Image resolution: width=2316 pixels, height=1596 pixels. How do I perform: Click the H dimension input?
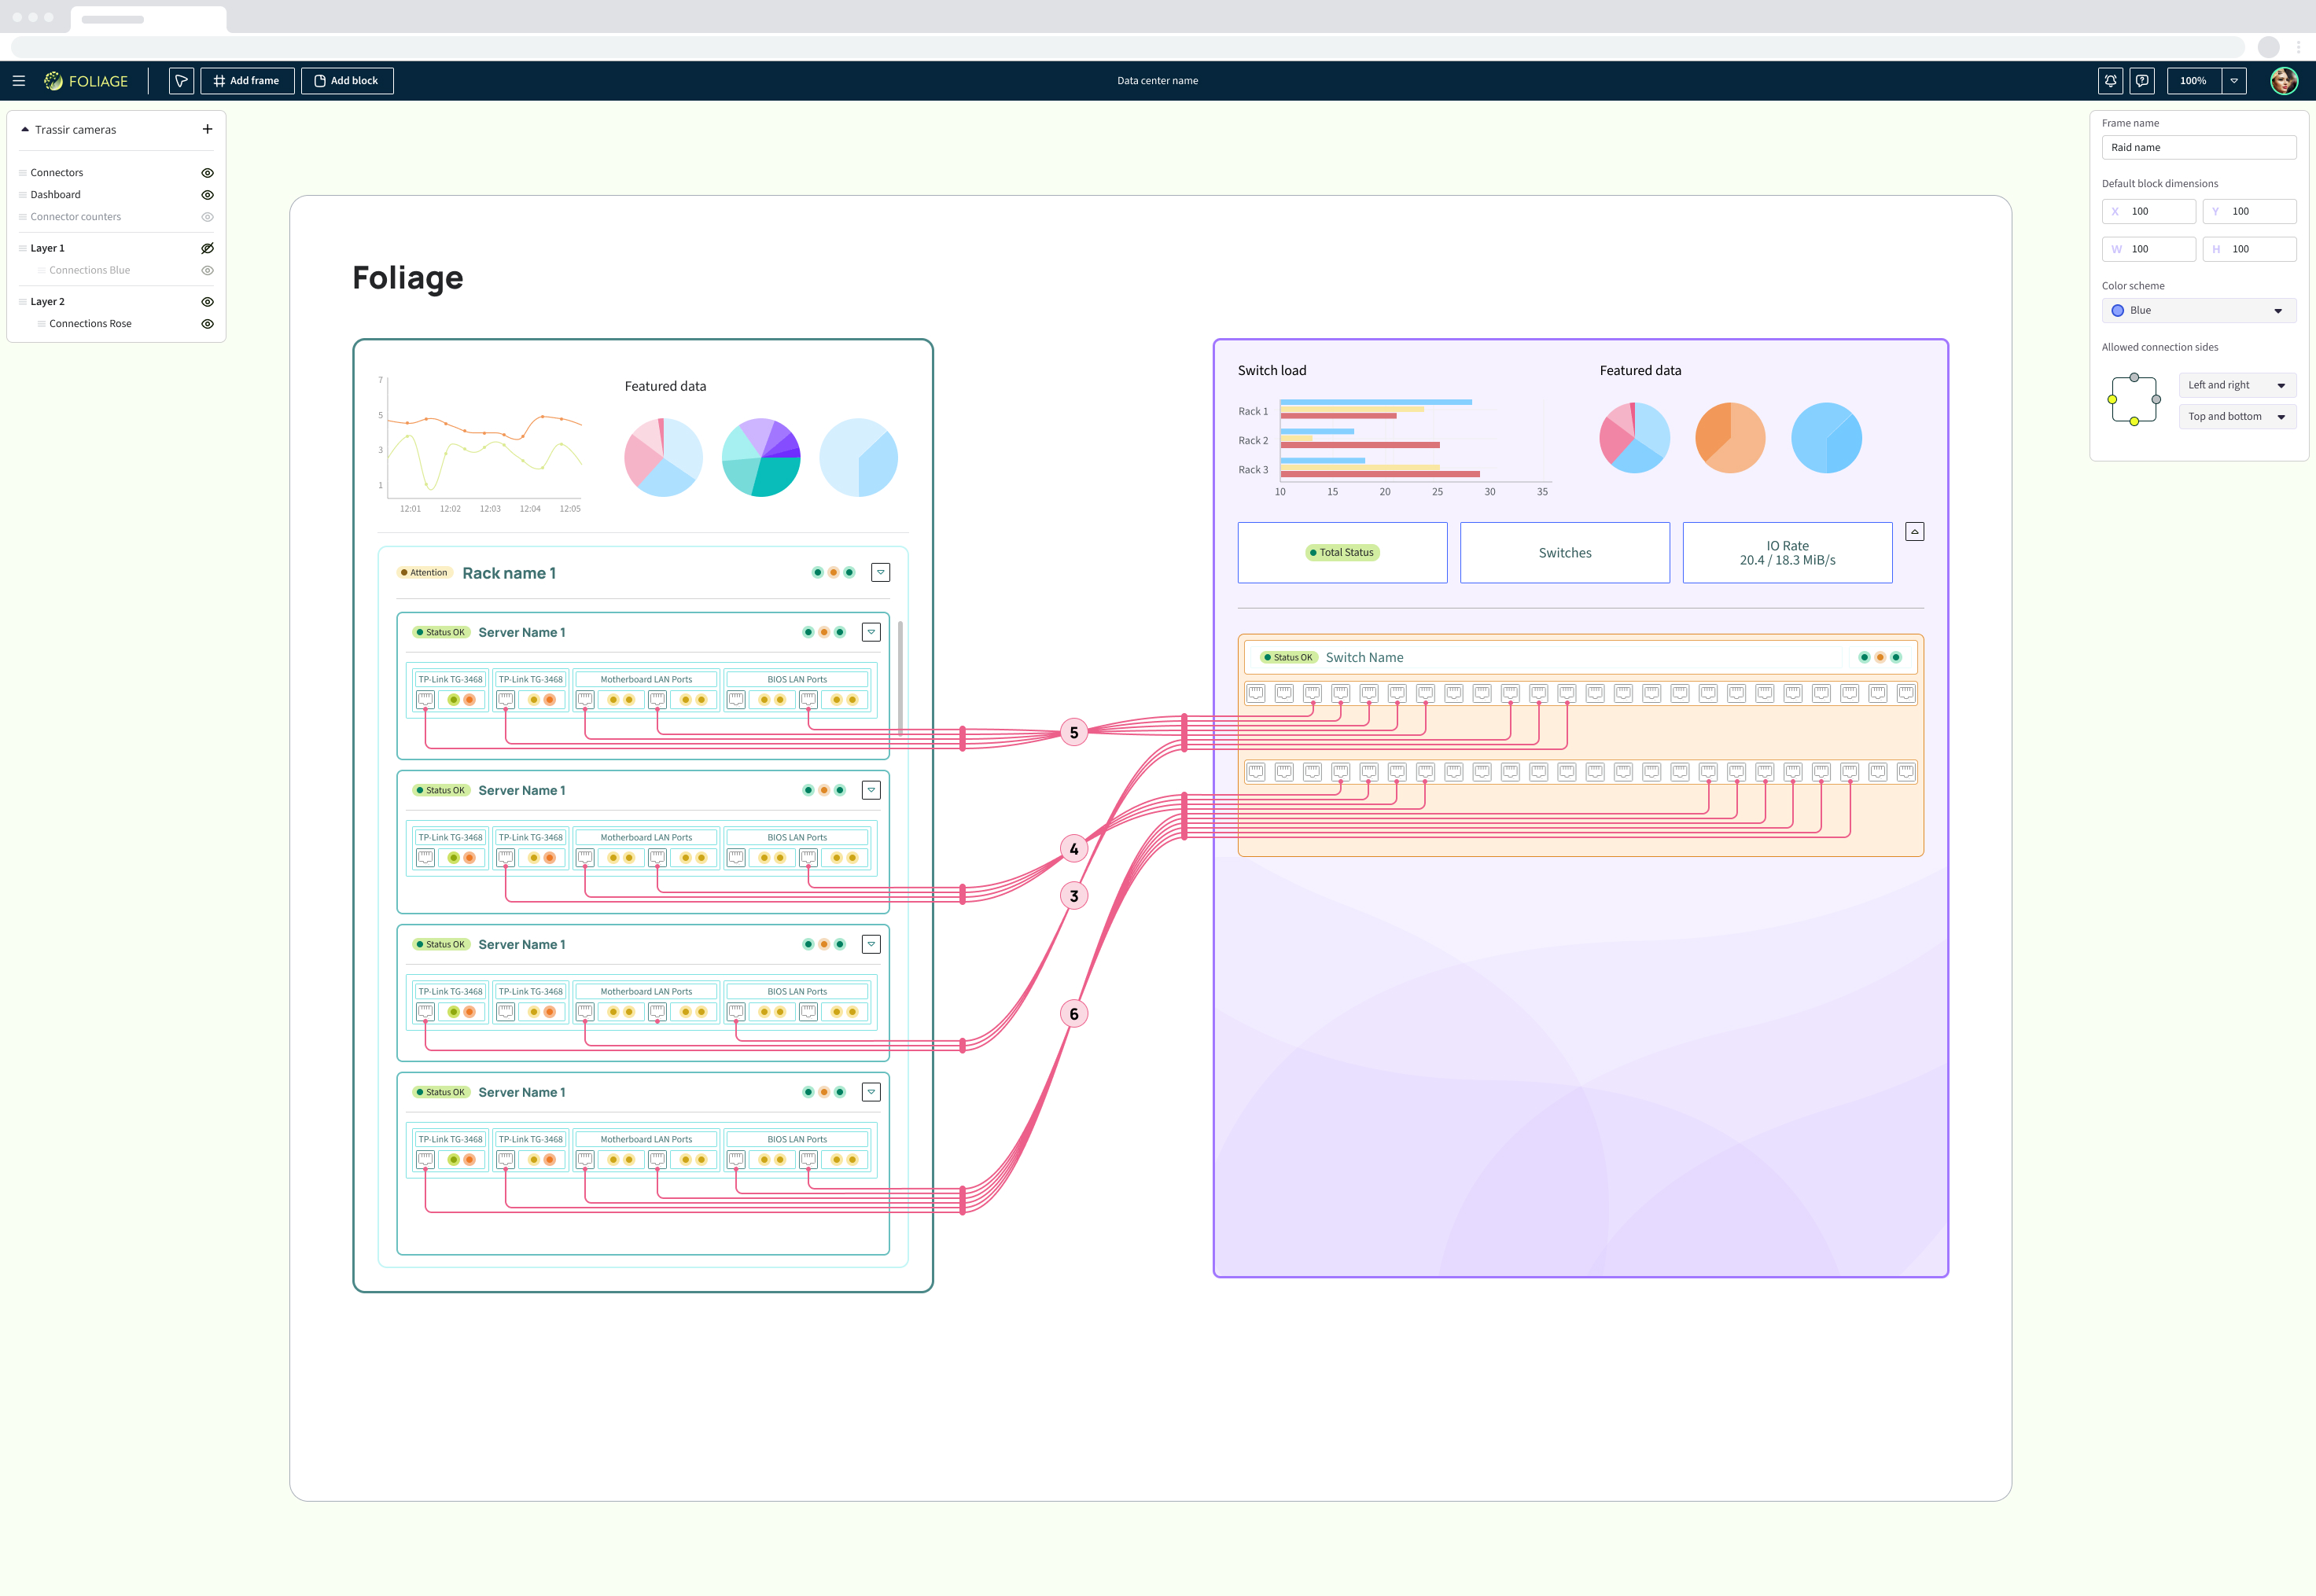pyautogui.click(x=2249, y=249)
